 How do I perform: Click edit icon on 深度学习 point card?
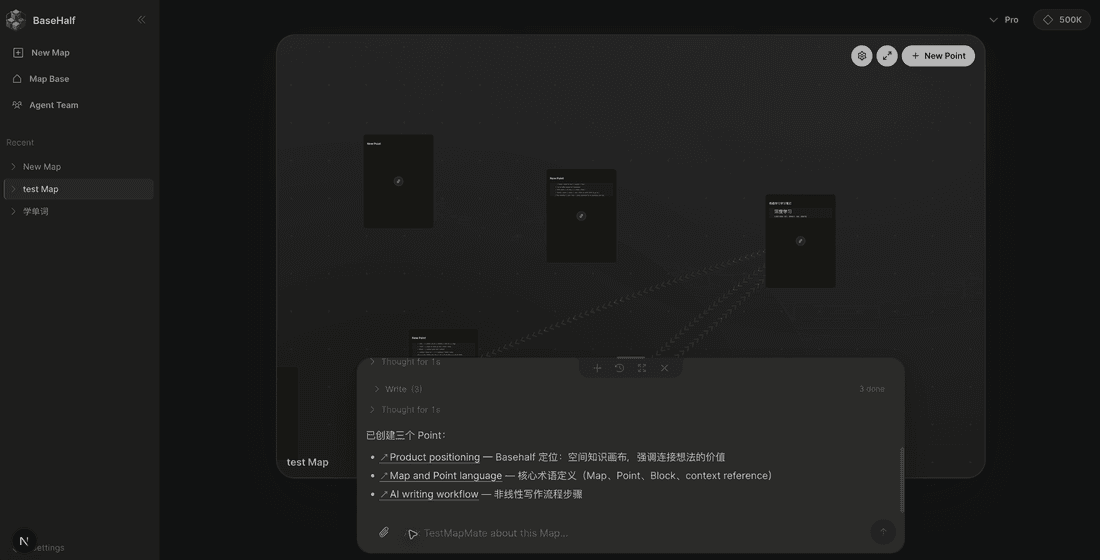pyautogui.click(x=800, y=241)
